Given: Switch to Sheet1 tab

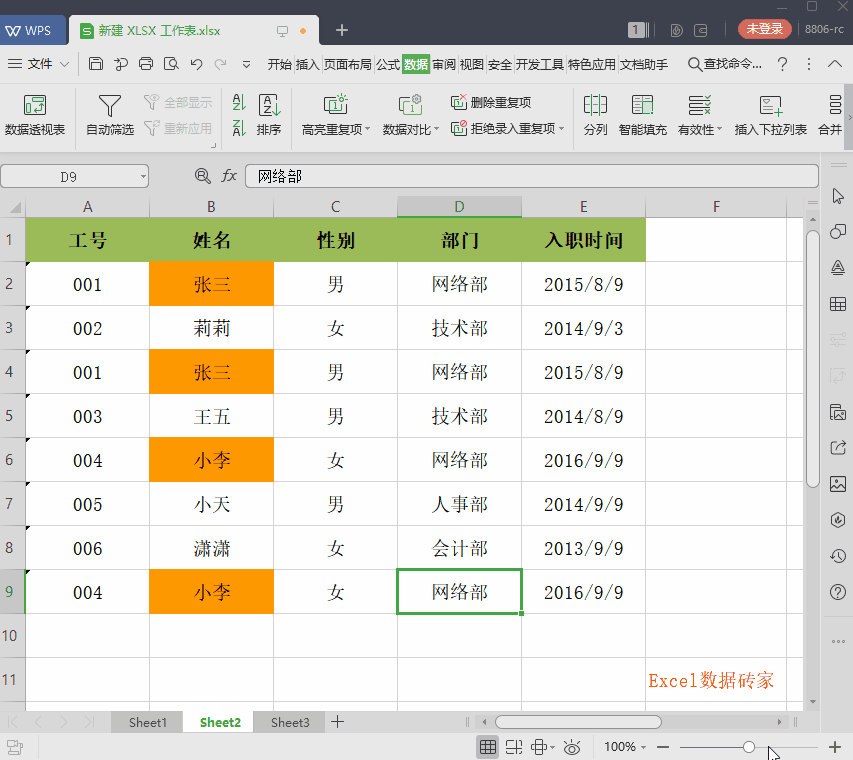Looking at the screenshot, I should [147, 722].
